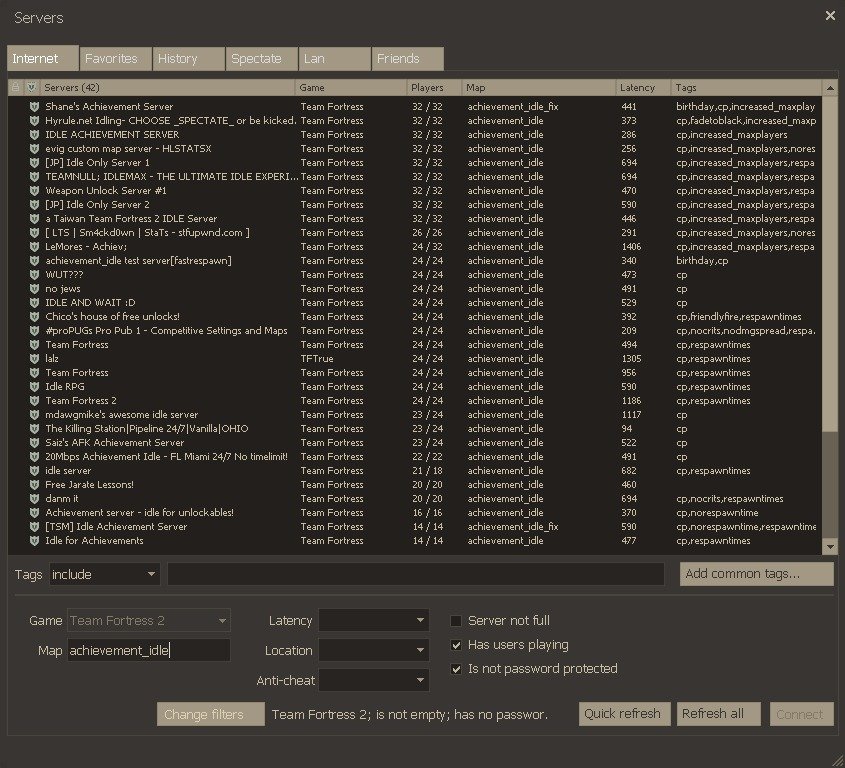Click shield icon next to Idle RPG server
Image resolution: width=845 pixels, height=768 pixels.
[x=33, y=386]
